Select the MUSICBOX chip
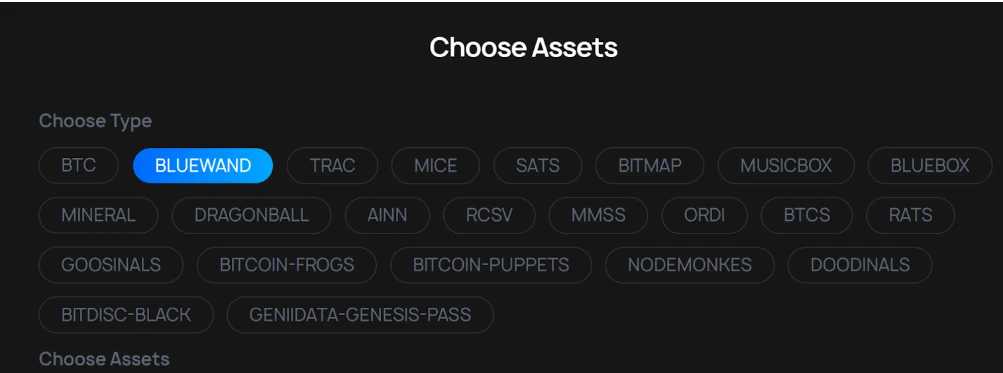 (786, 166)
